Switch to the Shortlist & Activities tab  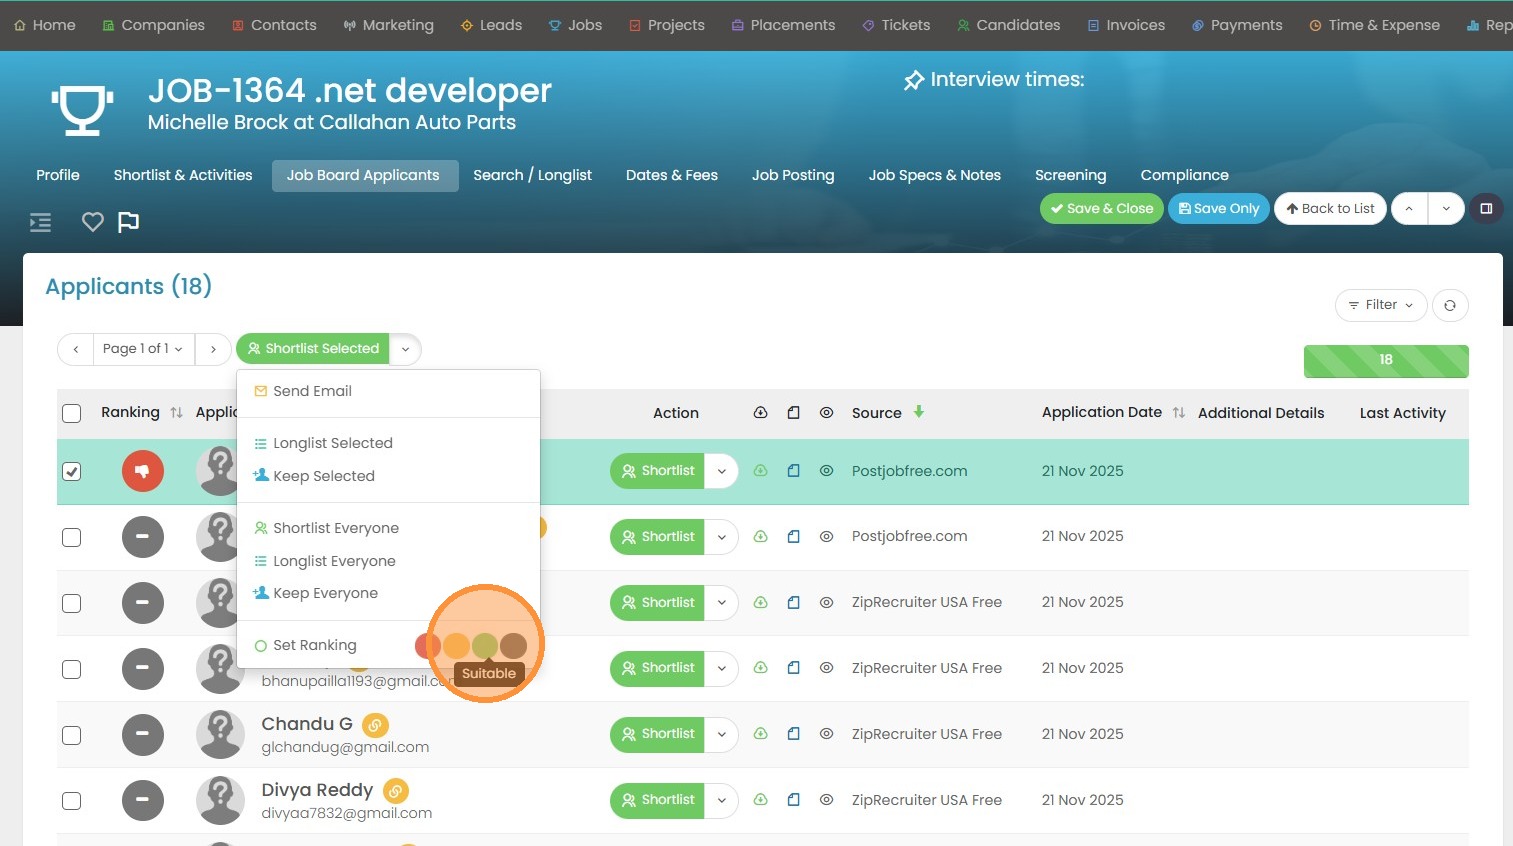pos(183,175)
